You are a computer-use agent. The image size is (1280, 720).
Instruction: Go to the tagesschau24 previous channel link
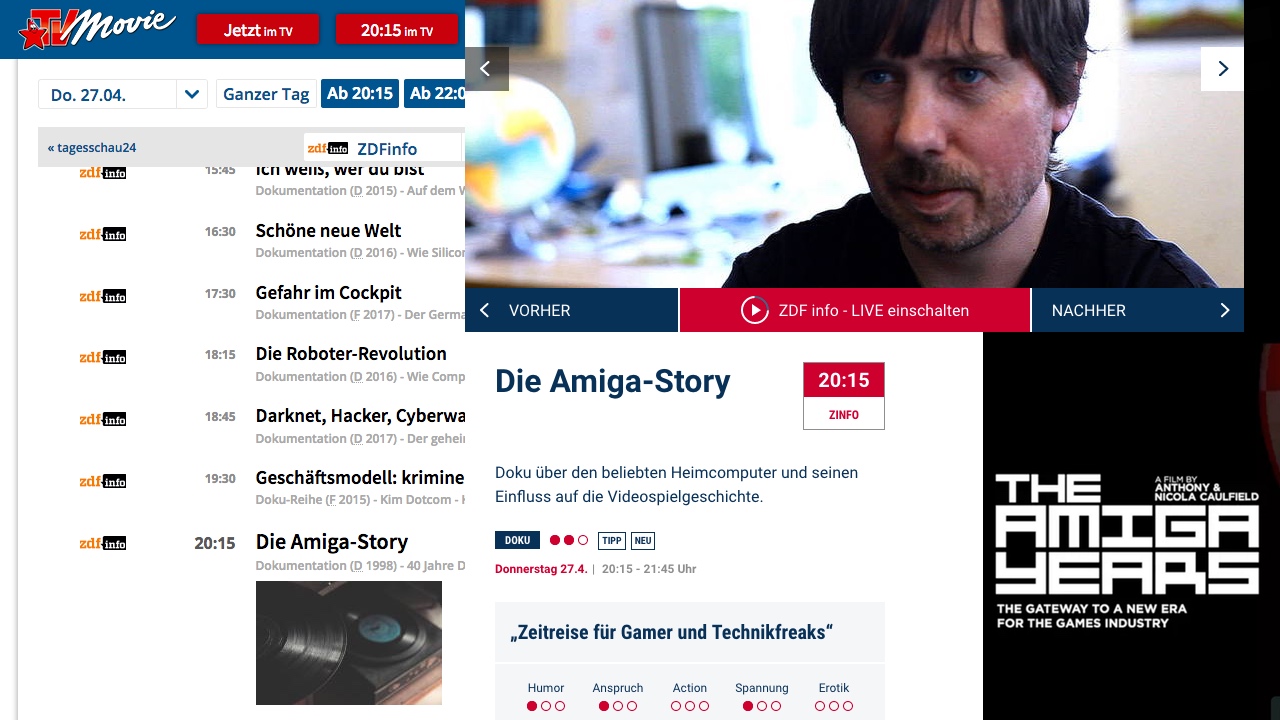92,148
